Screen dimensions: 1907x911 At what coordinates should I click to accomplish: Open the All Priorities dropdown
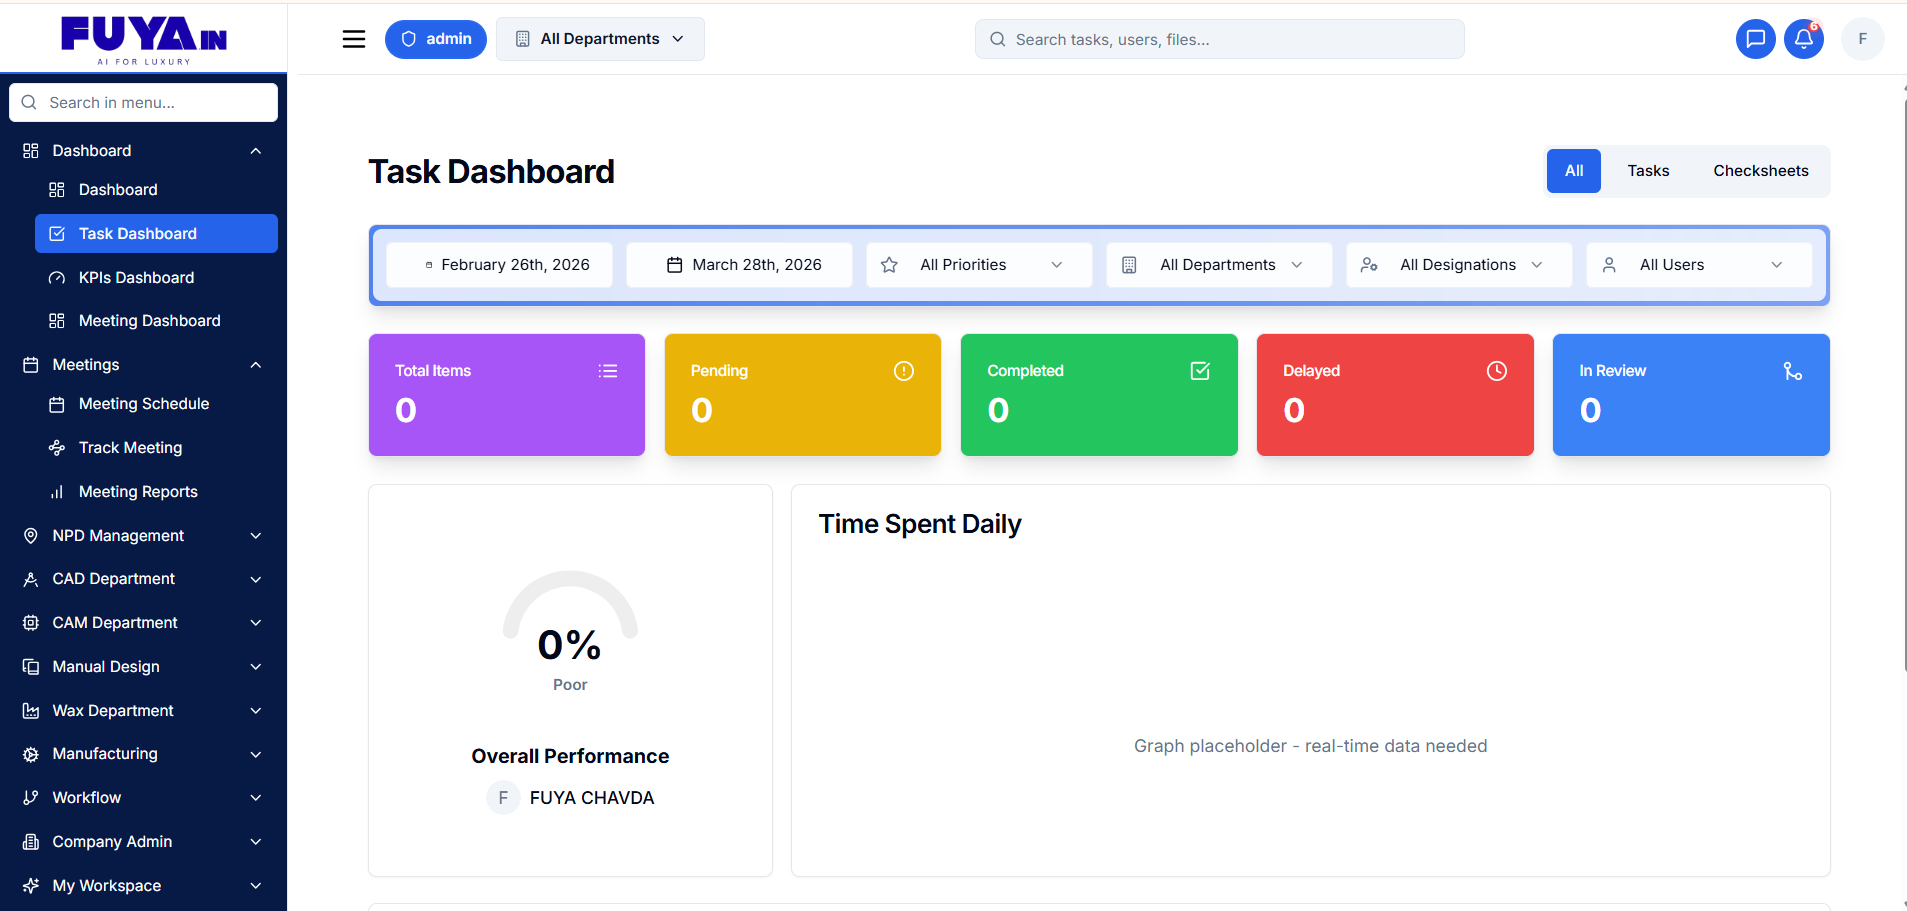coord(978,265)
